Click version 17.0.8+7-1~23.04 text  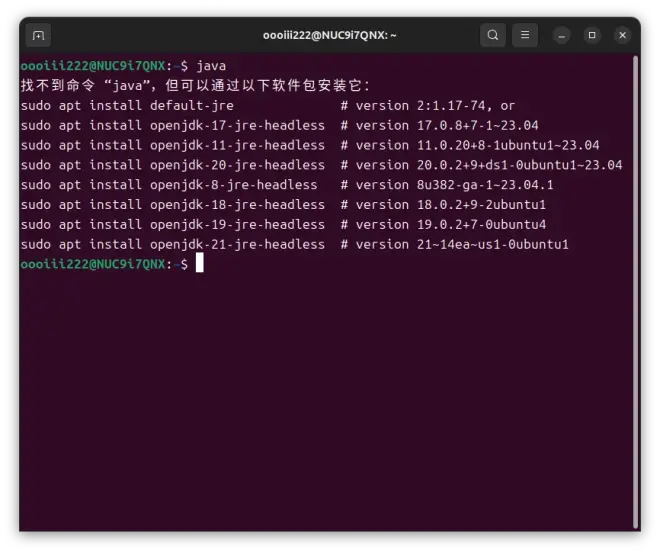[x=447, y=125]
